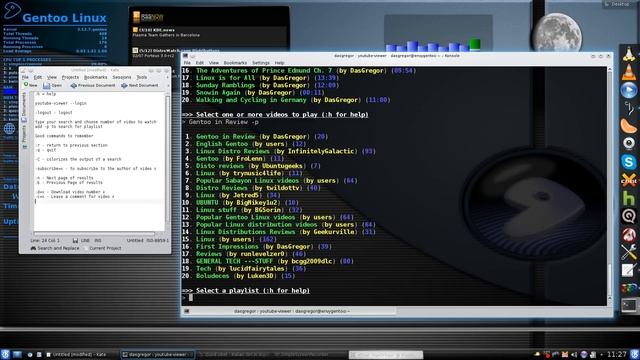Click the show desktop icon in taskbar
This screenshot has height=360, width=640.
[x=17, y=354]
